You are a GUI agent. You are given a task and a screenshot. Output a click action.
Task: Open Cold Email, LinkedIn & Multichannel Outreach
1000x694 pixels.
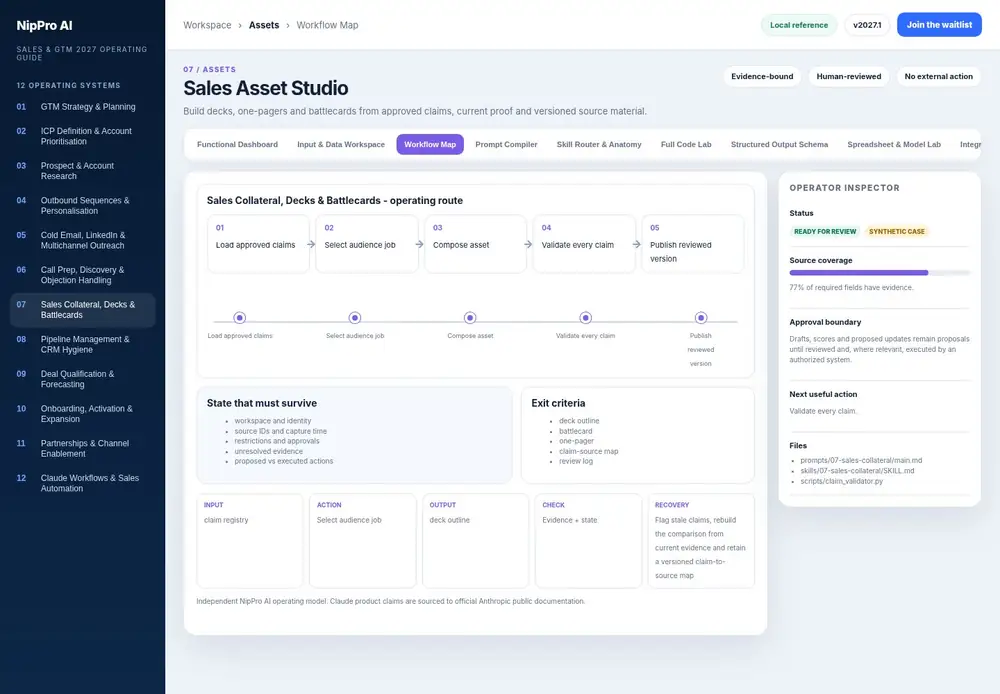pos(83,240)
